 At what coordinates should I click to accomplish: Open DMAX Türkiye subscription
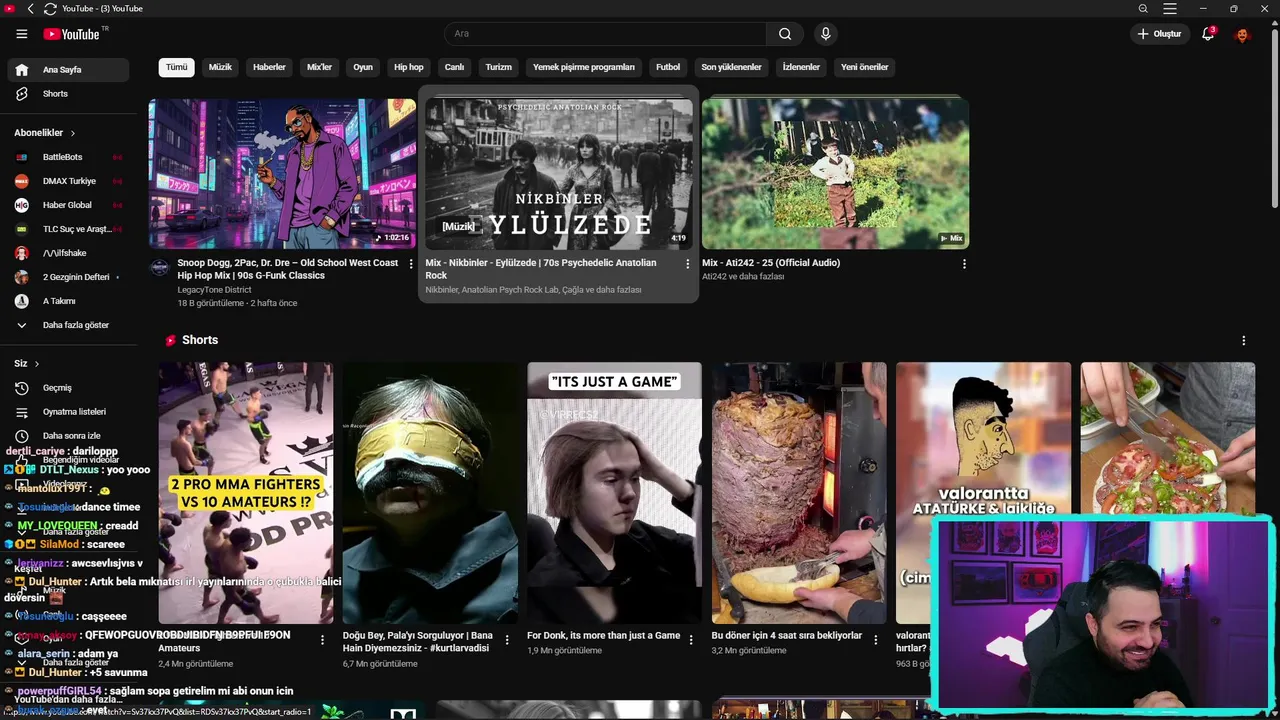(x=69, y=181)
